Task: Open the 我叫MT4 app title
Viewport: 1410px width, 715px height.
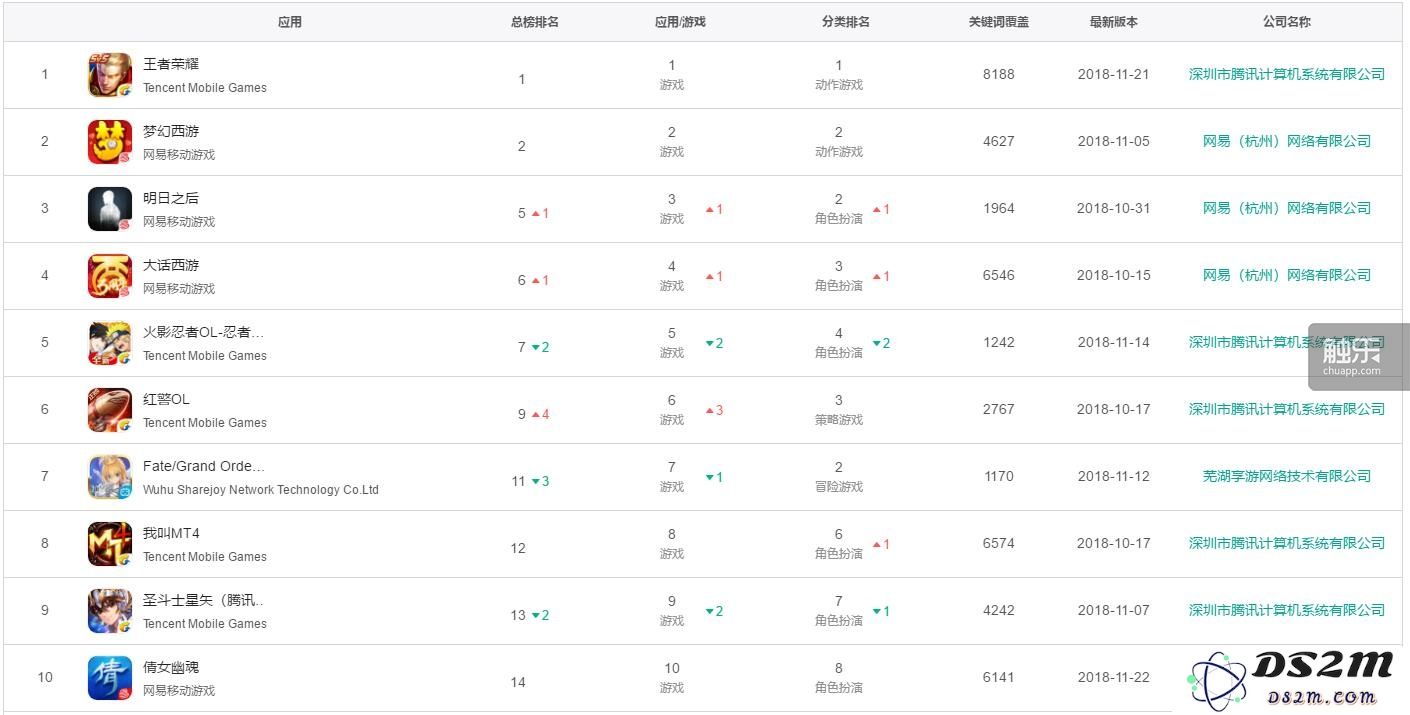Action: pyautogui.click(x=171, y=533)
